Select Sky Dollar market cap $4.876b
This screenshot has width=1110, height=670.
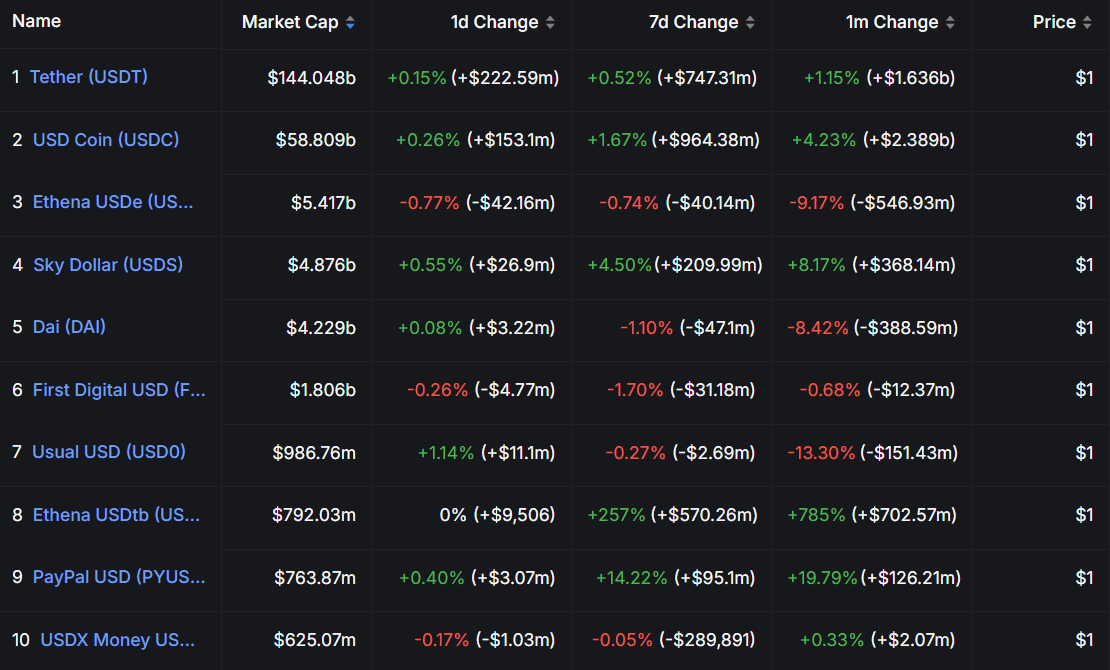point(321,265)
